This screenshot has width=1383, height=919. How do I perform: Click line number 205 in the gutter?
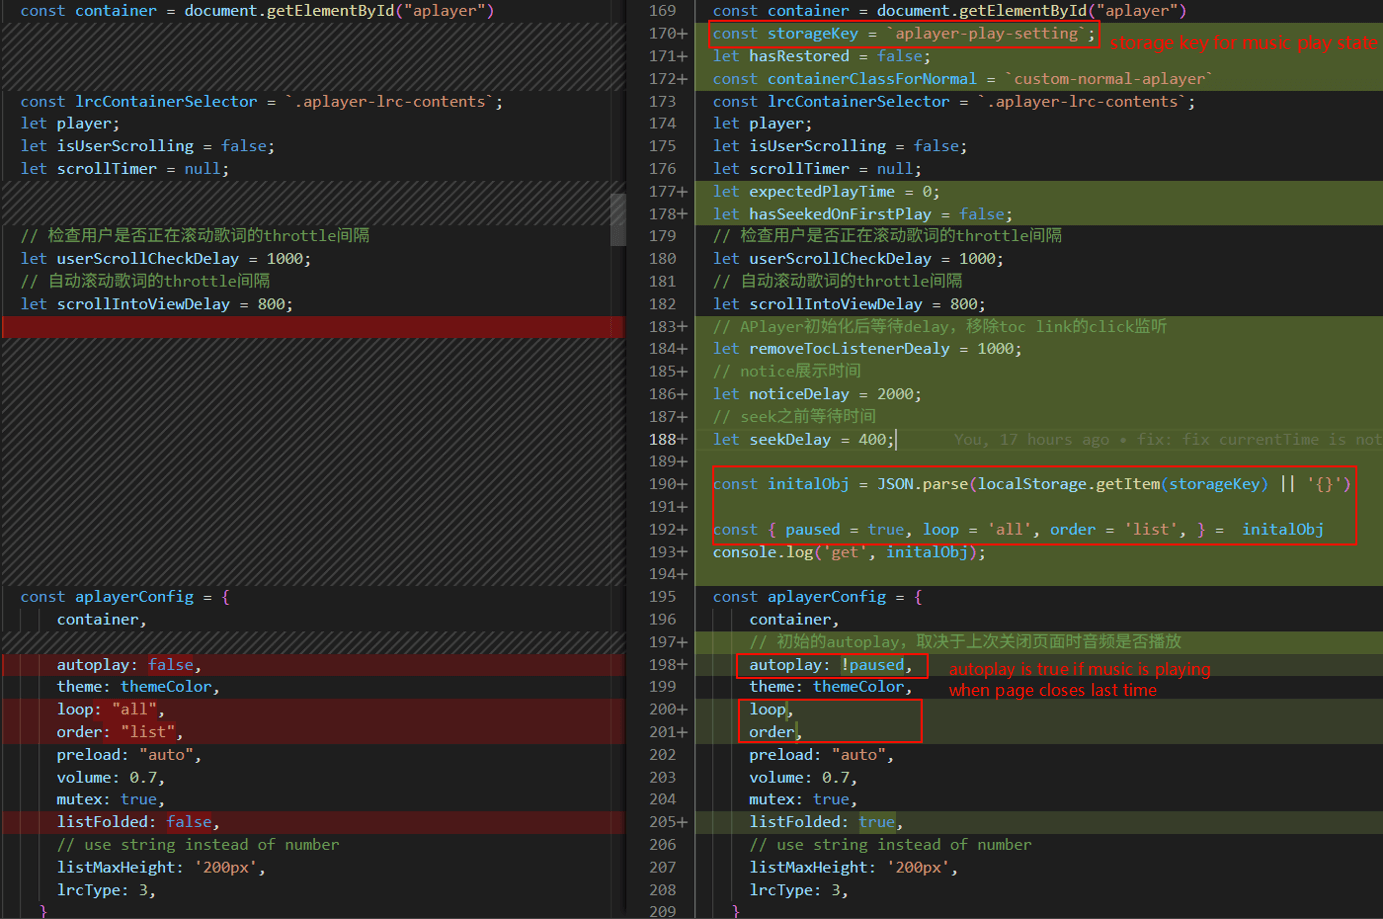(662, 822)
